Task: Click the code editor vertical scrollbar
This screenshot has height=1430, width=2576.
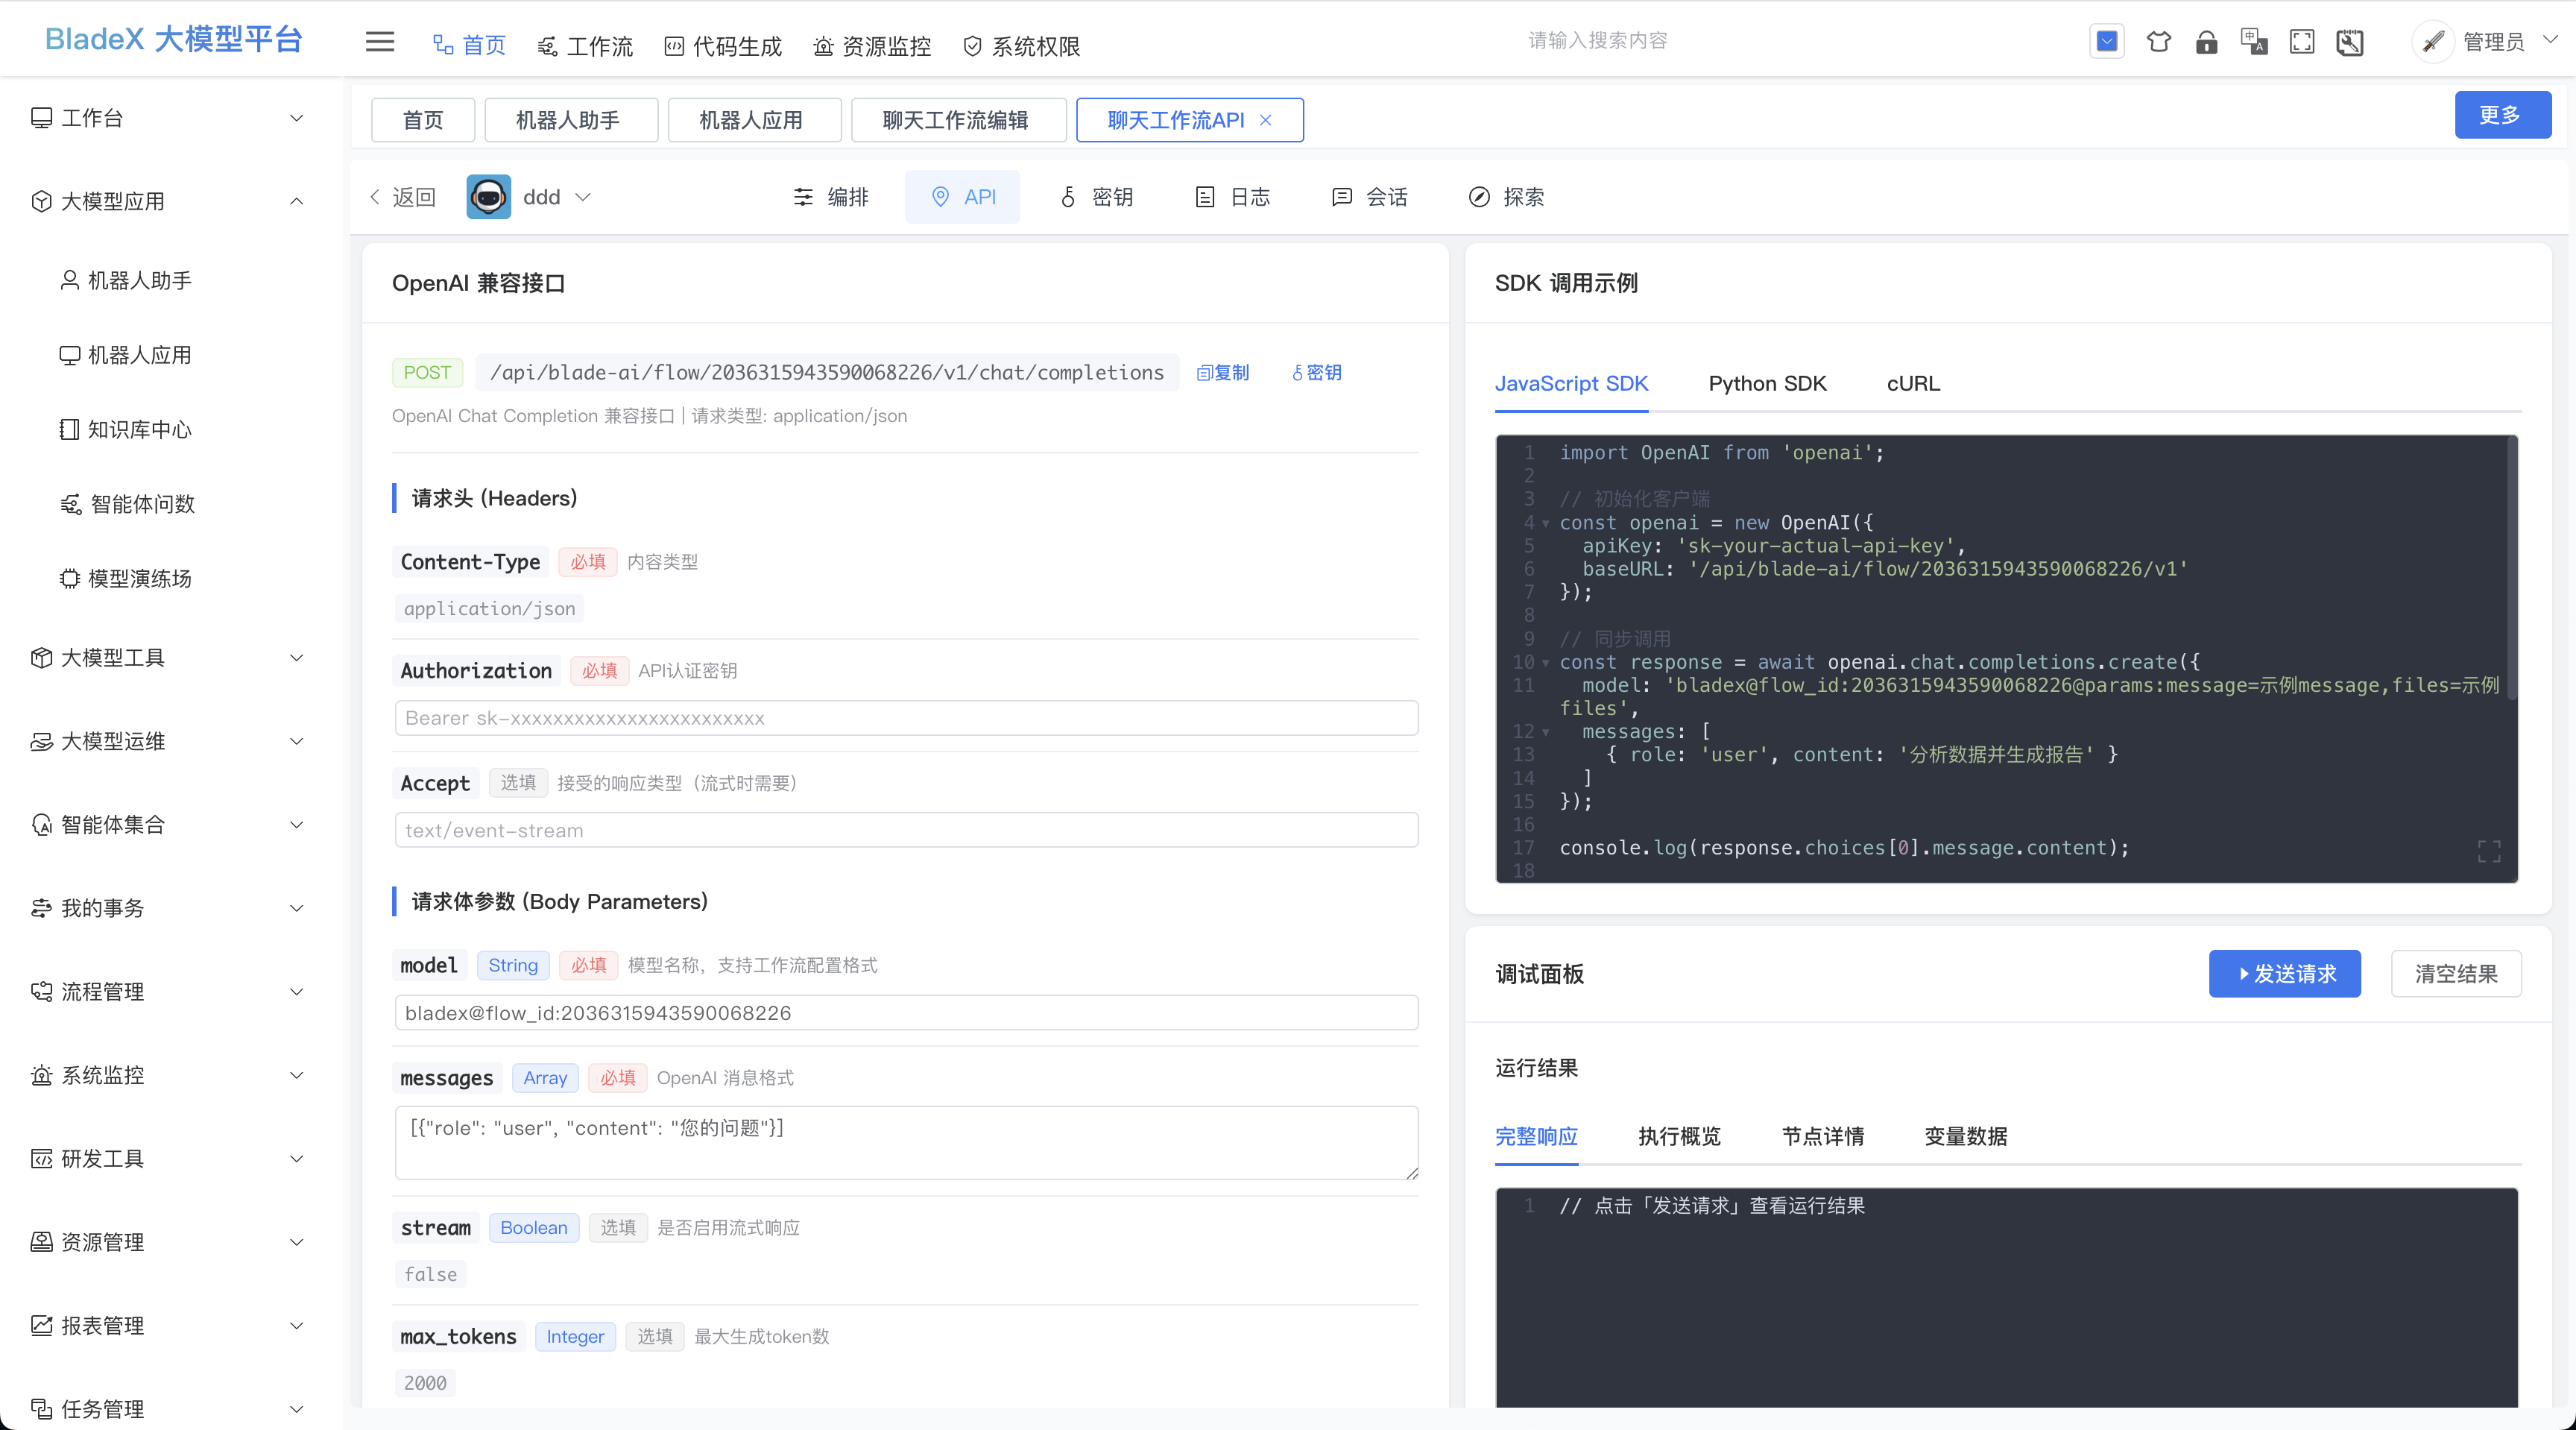Action: [2512, 570]
